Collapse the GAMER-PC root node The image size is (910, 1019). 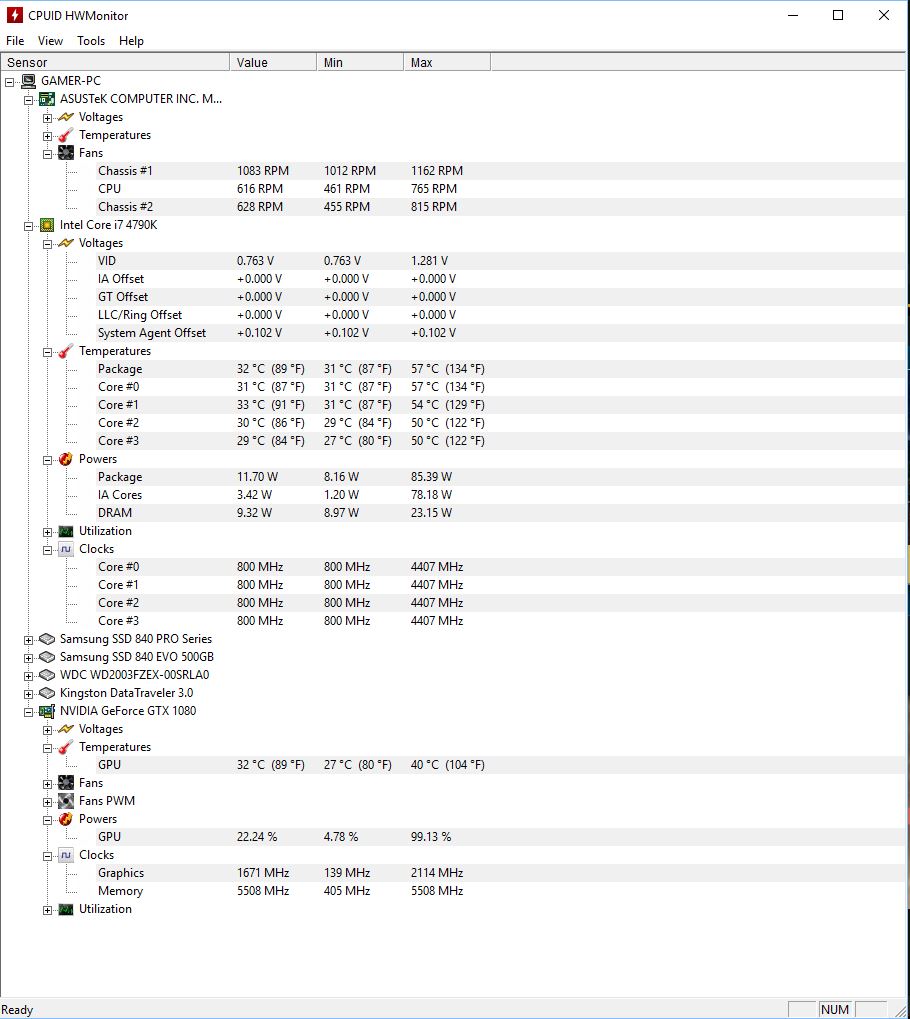click(10, 82)
